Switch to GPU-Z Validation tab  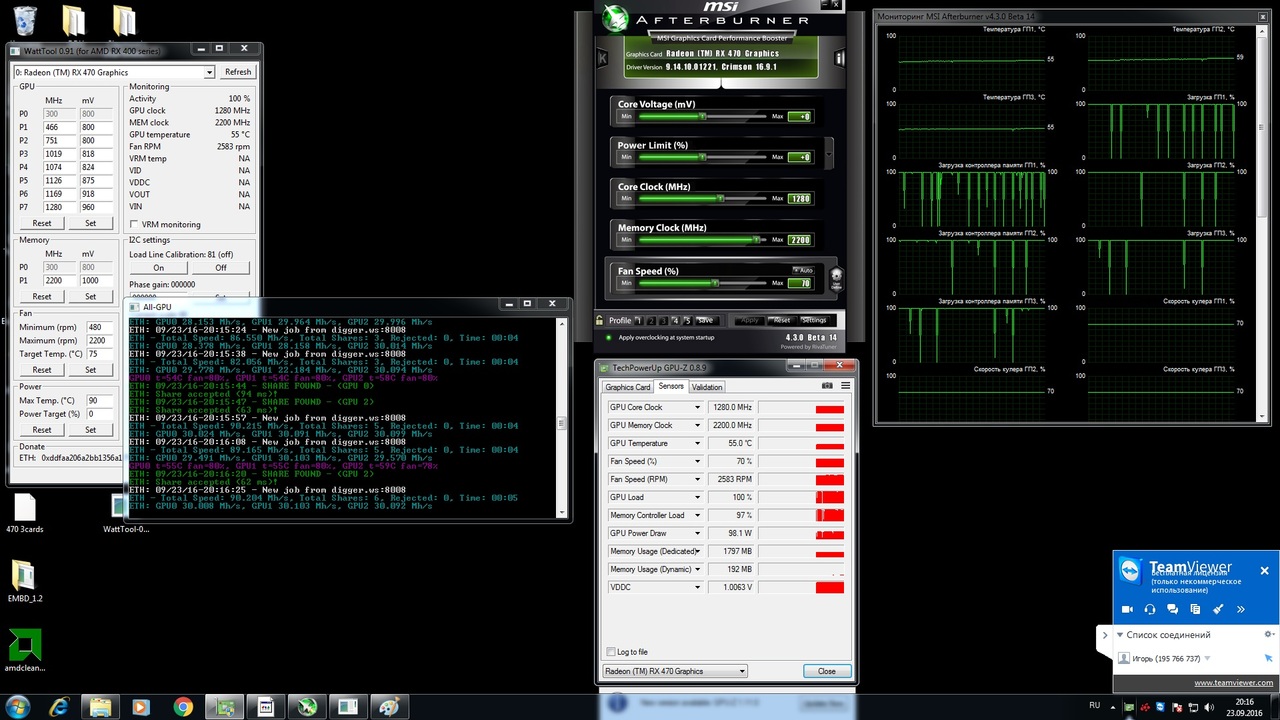(x=707, y=387)
